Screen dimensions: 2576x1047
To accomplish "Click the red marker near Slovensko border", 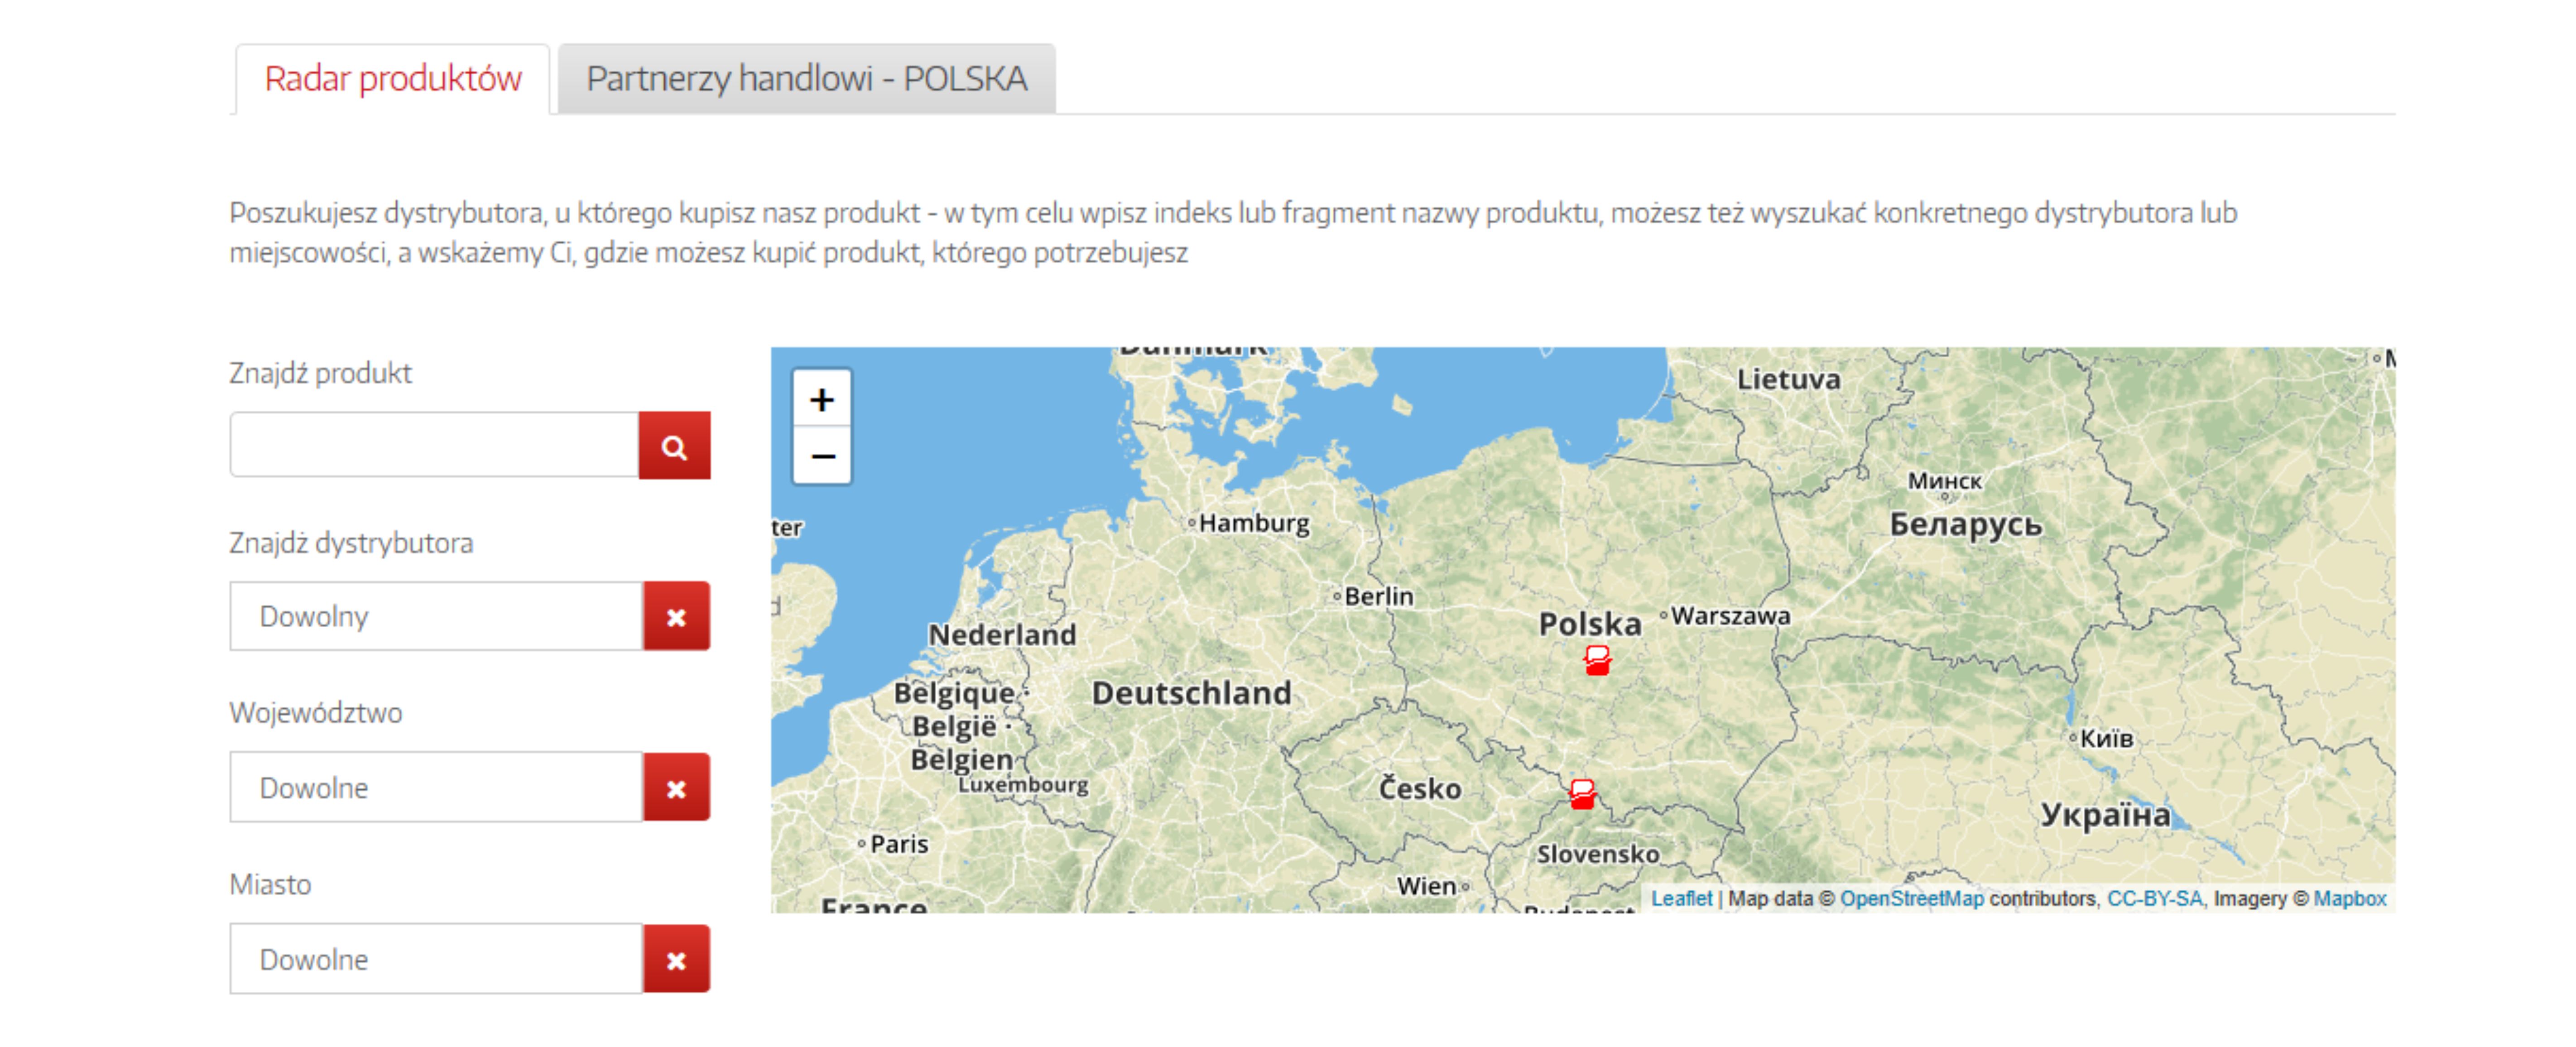I will pyautogui.click(x=1582, y=794).
